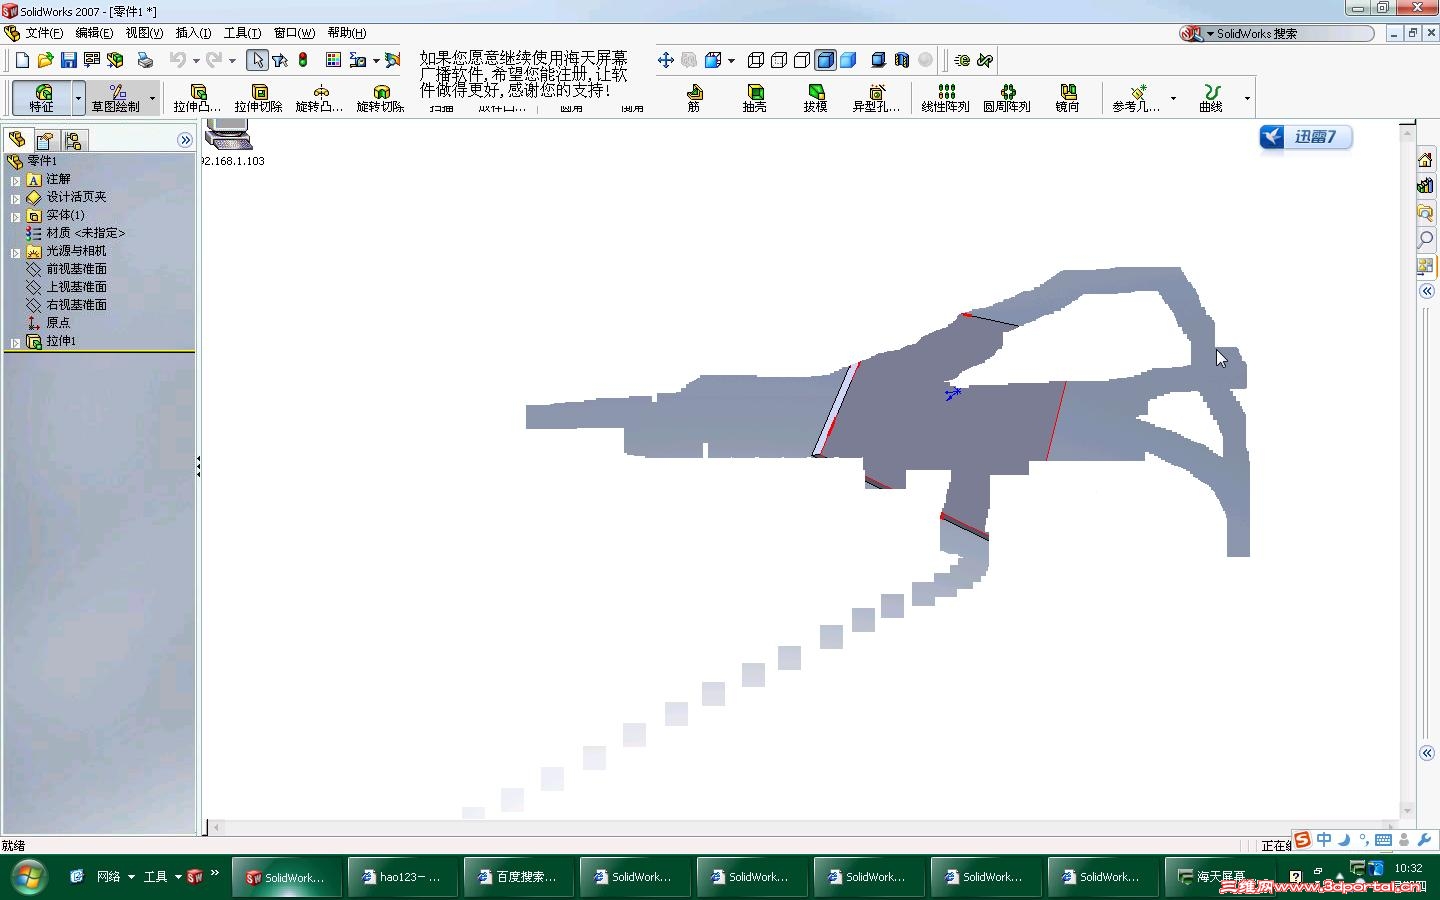Viewport: 1440px width, 900px height.
Task: Open the 工具(T) menu
Action: tap(242, 33)
